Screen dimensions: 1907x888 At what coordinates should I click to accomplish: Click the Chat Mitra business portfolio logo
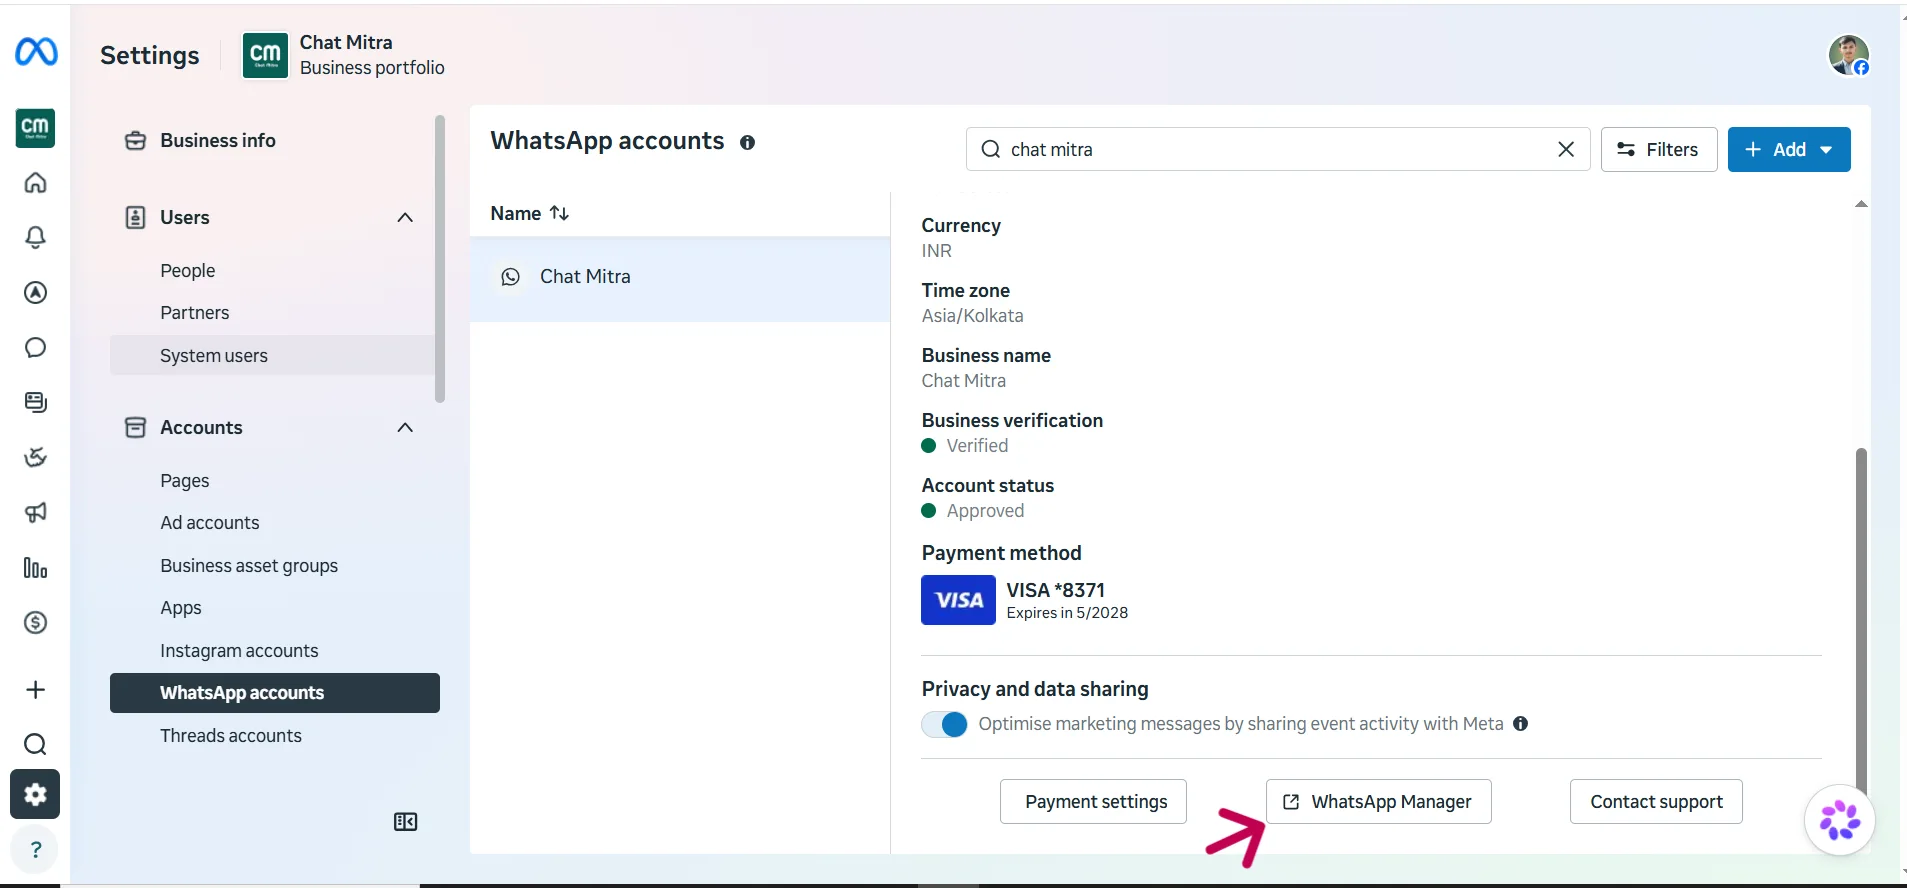(265, 55)
